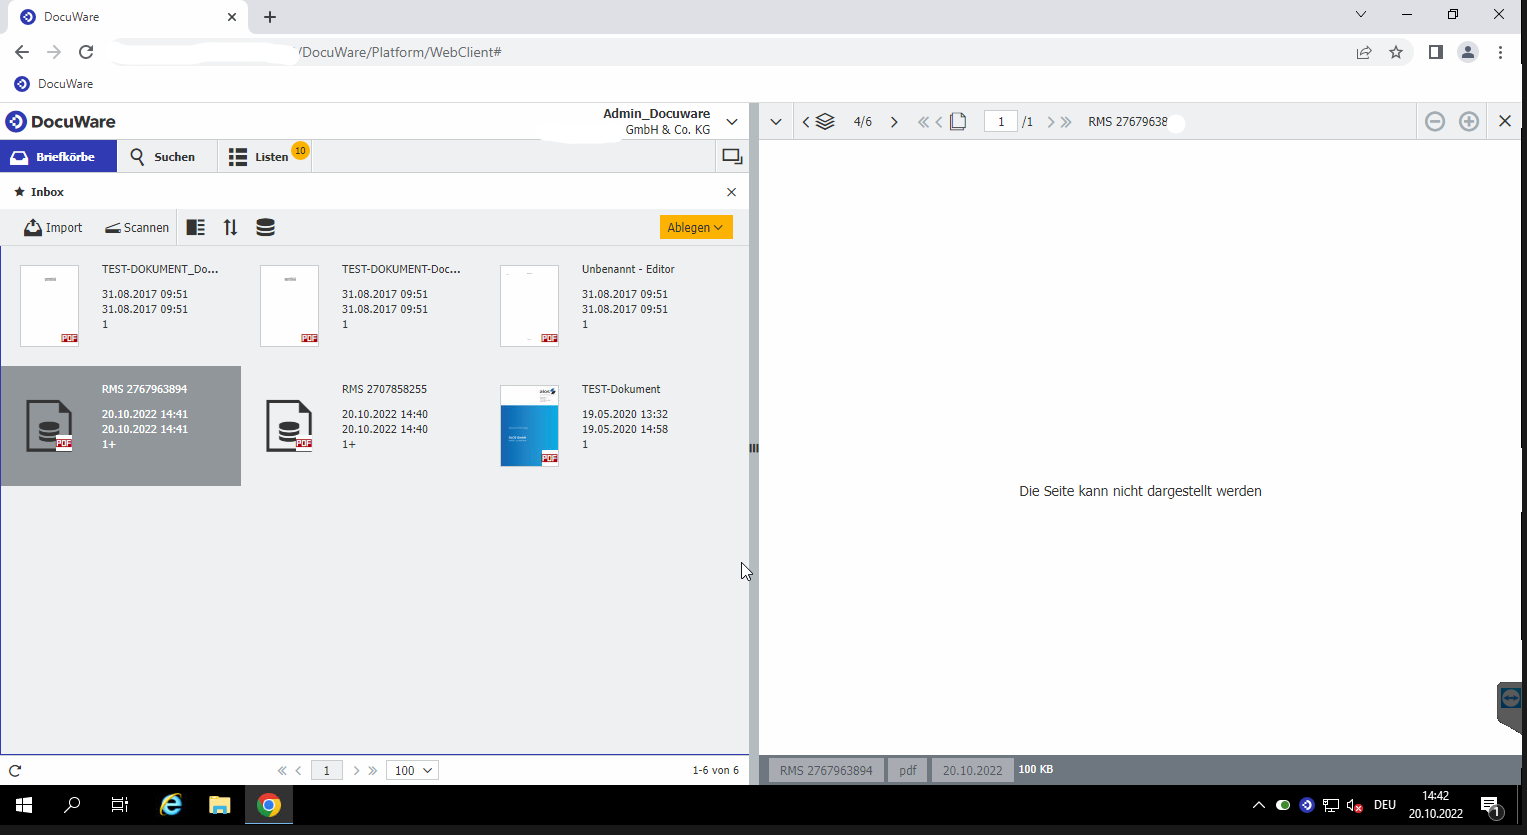1527x835 pixels.
Task: Open the page size 100 dropdown
Action: click(412, 771)
